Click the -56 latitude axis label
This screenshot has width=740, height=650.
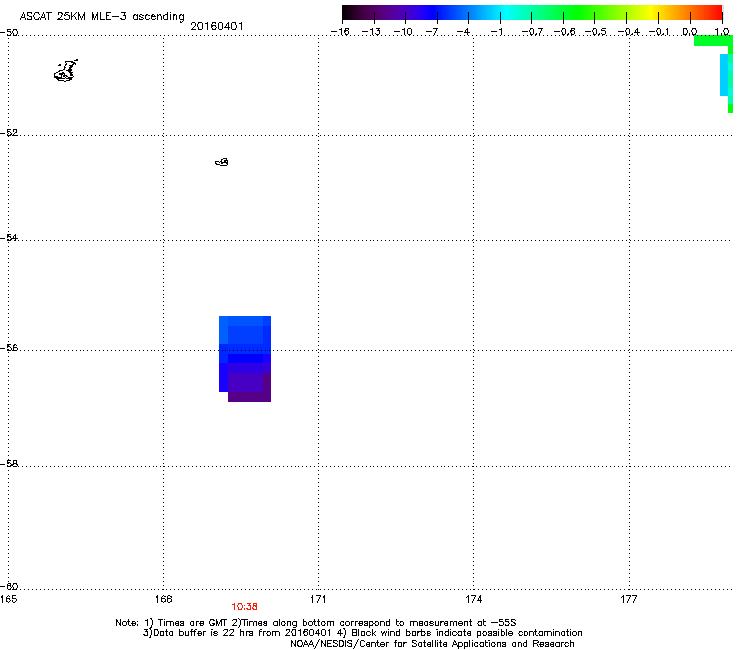(x=9, y=347)
